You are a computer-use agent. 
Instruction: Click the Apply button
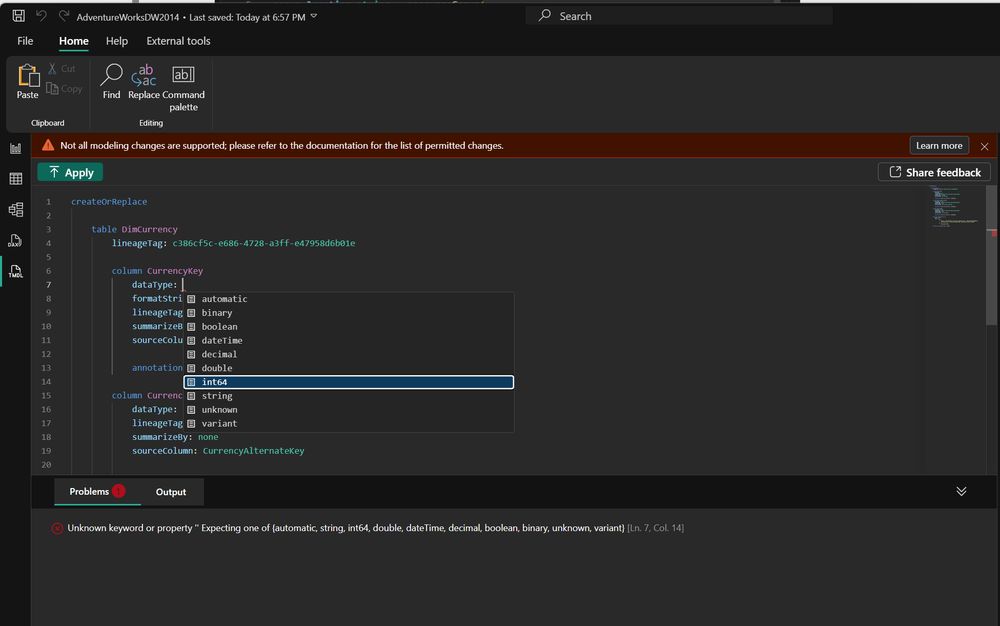coord(70,172)
